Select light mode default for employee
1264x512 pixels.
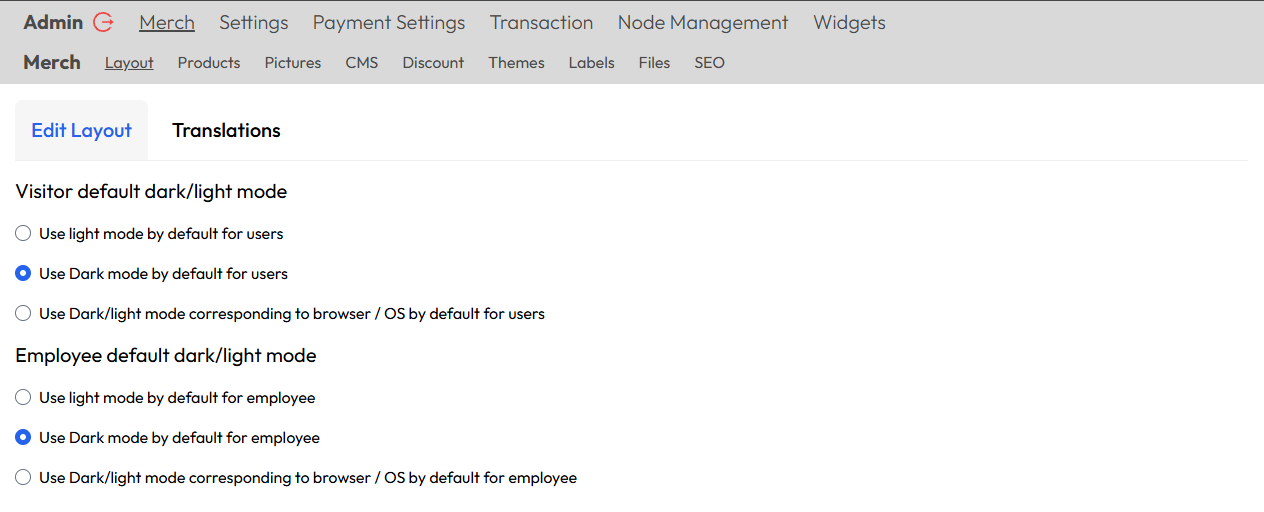[23, 398]
